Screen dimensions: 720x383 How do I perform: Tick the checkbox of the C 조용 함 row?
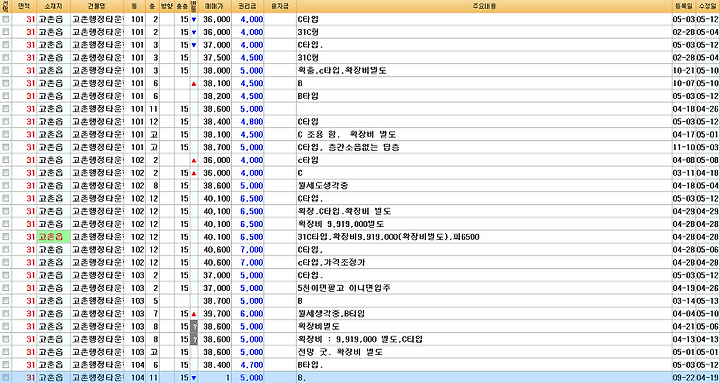click(x=6, y=135)
